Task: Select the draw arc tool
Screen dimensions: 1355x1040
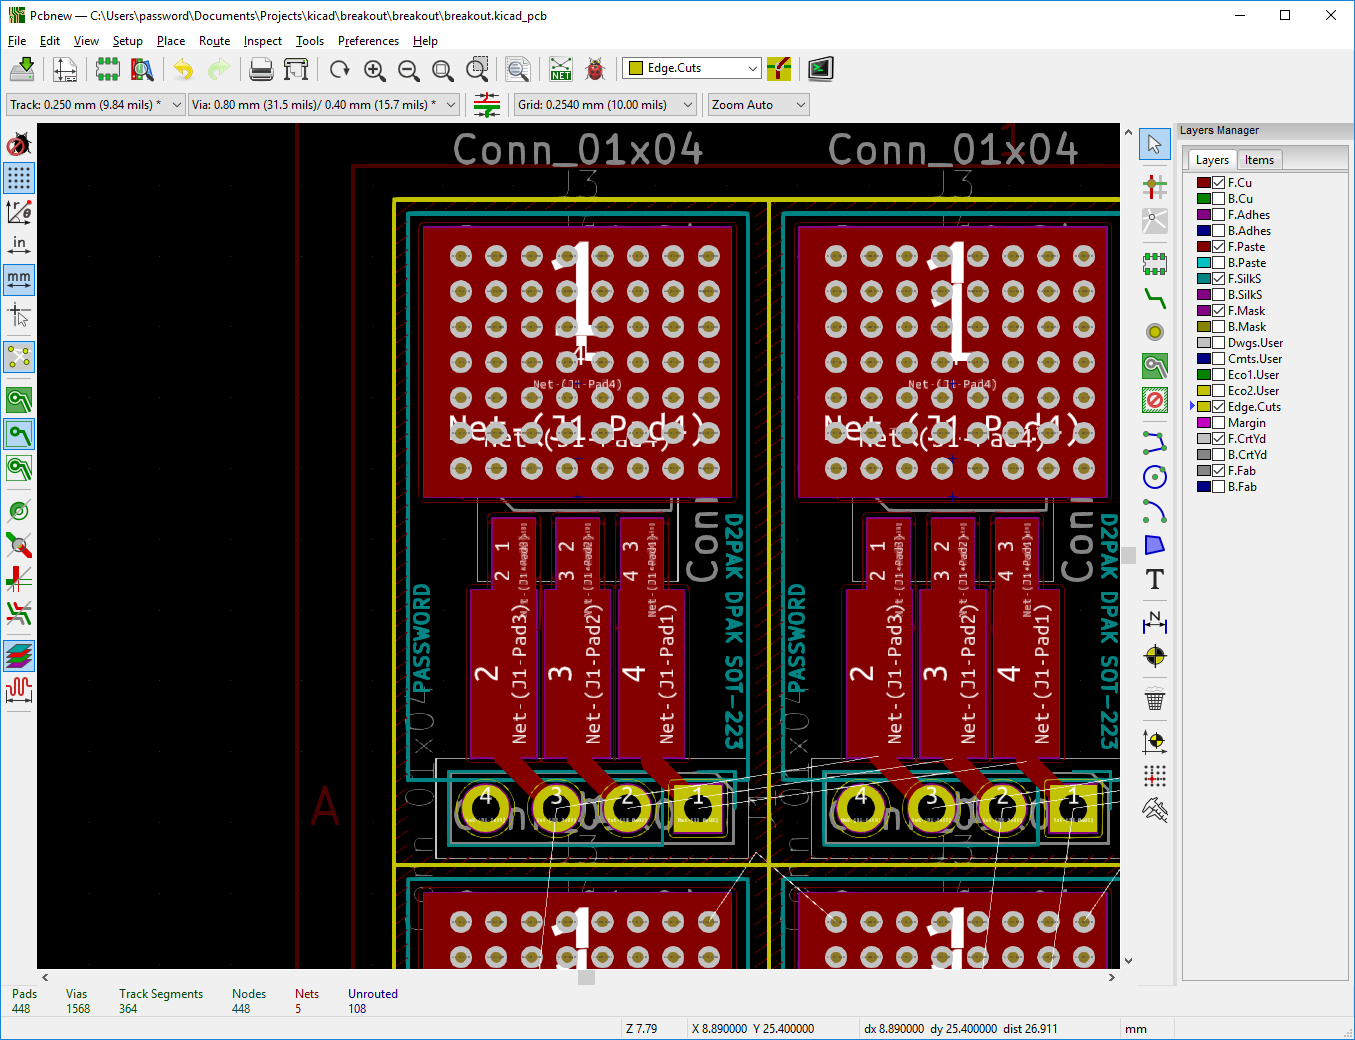Action: click(1155, 511)
